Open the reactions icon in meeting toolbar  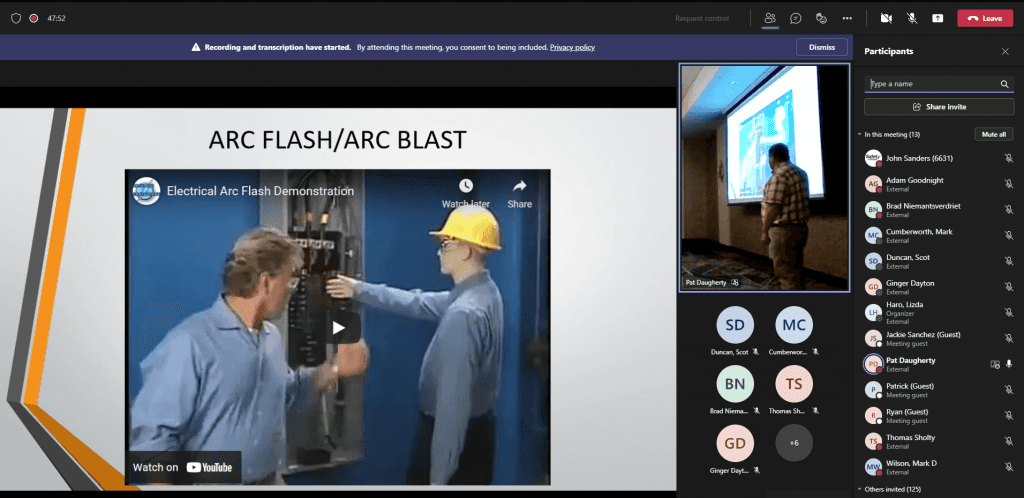pos(822,18)
